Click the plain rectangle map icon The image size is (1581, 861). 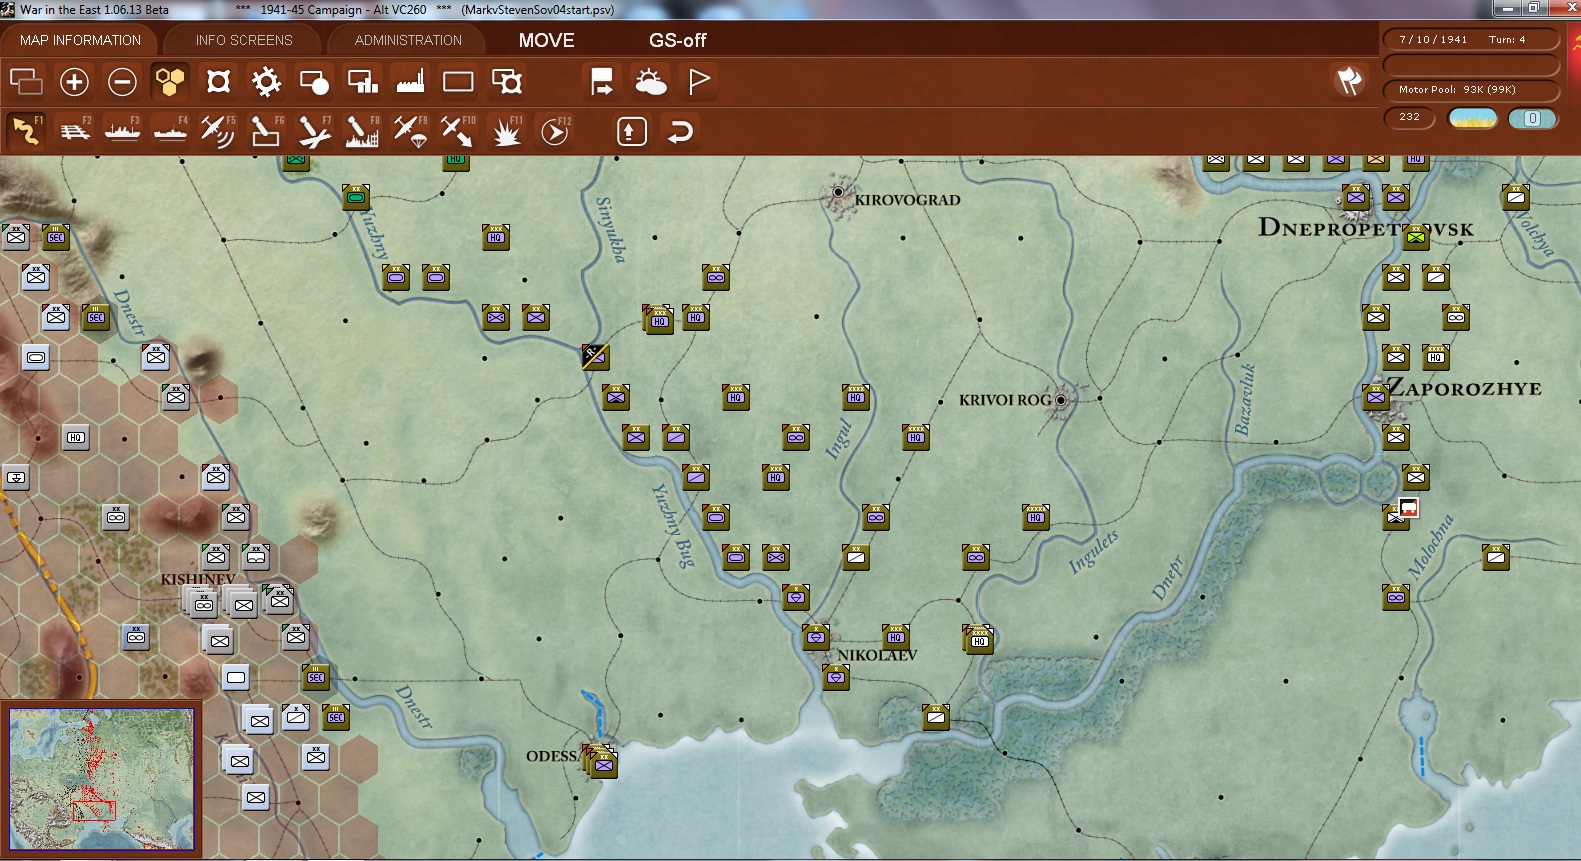[x=458, y=81]
